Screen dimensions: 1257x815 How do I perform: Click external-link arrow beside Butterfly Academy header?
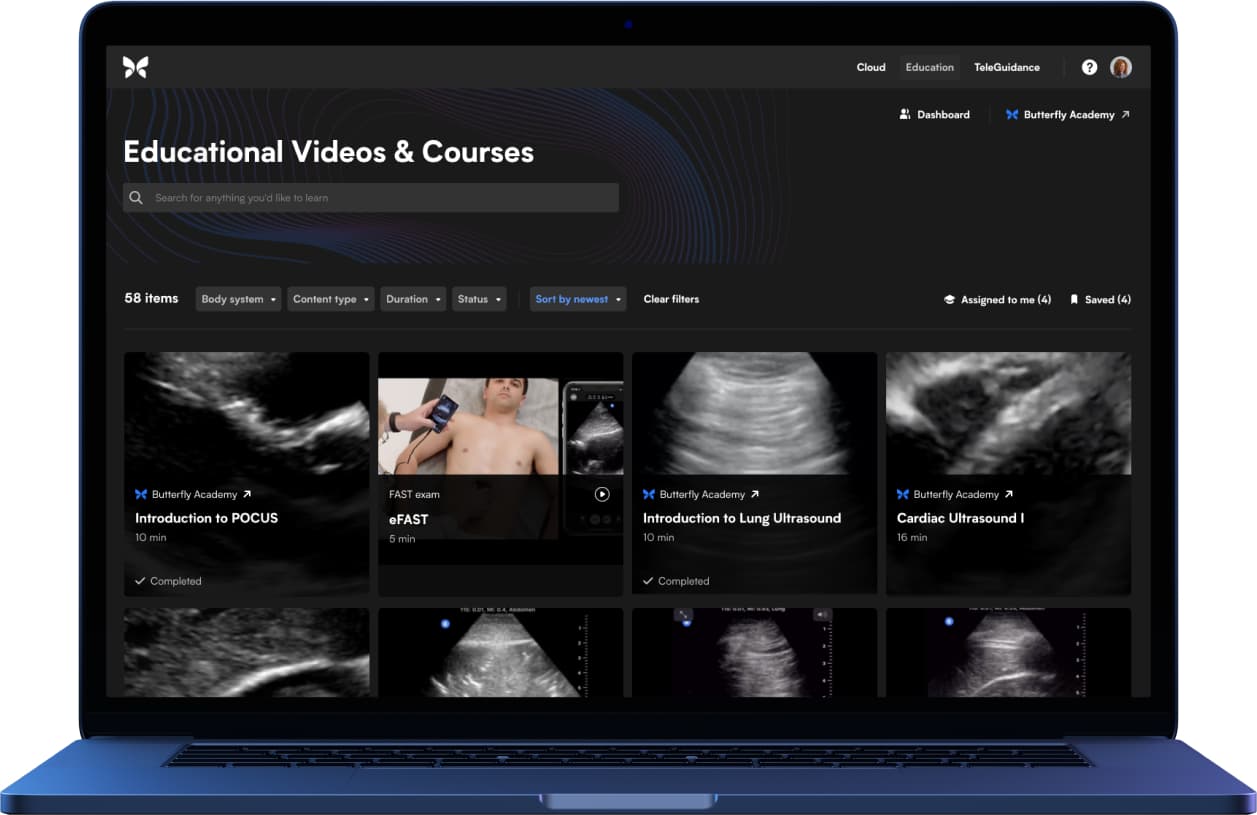coord(1125,115)
